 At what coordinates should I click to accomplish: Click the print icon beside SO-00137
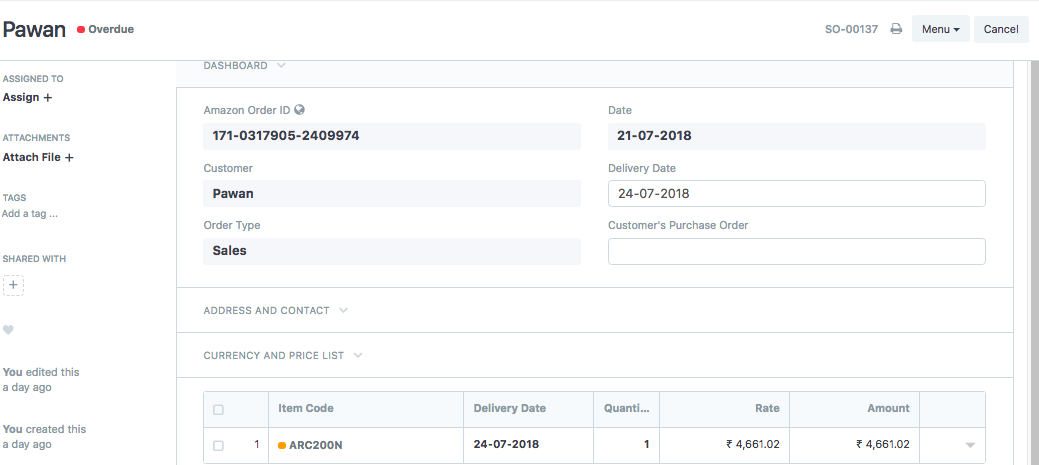pyautogui.click(x=896, y=29)
